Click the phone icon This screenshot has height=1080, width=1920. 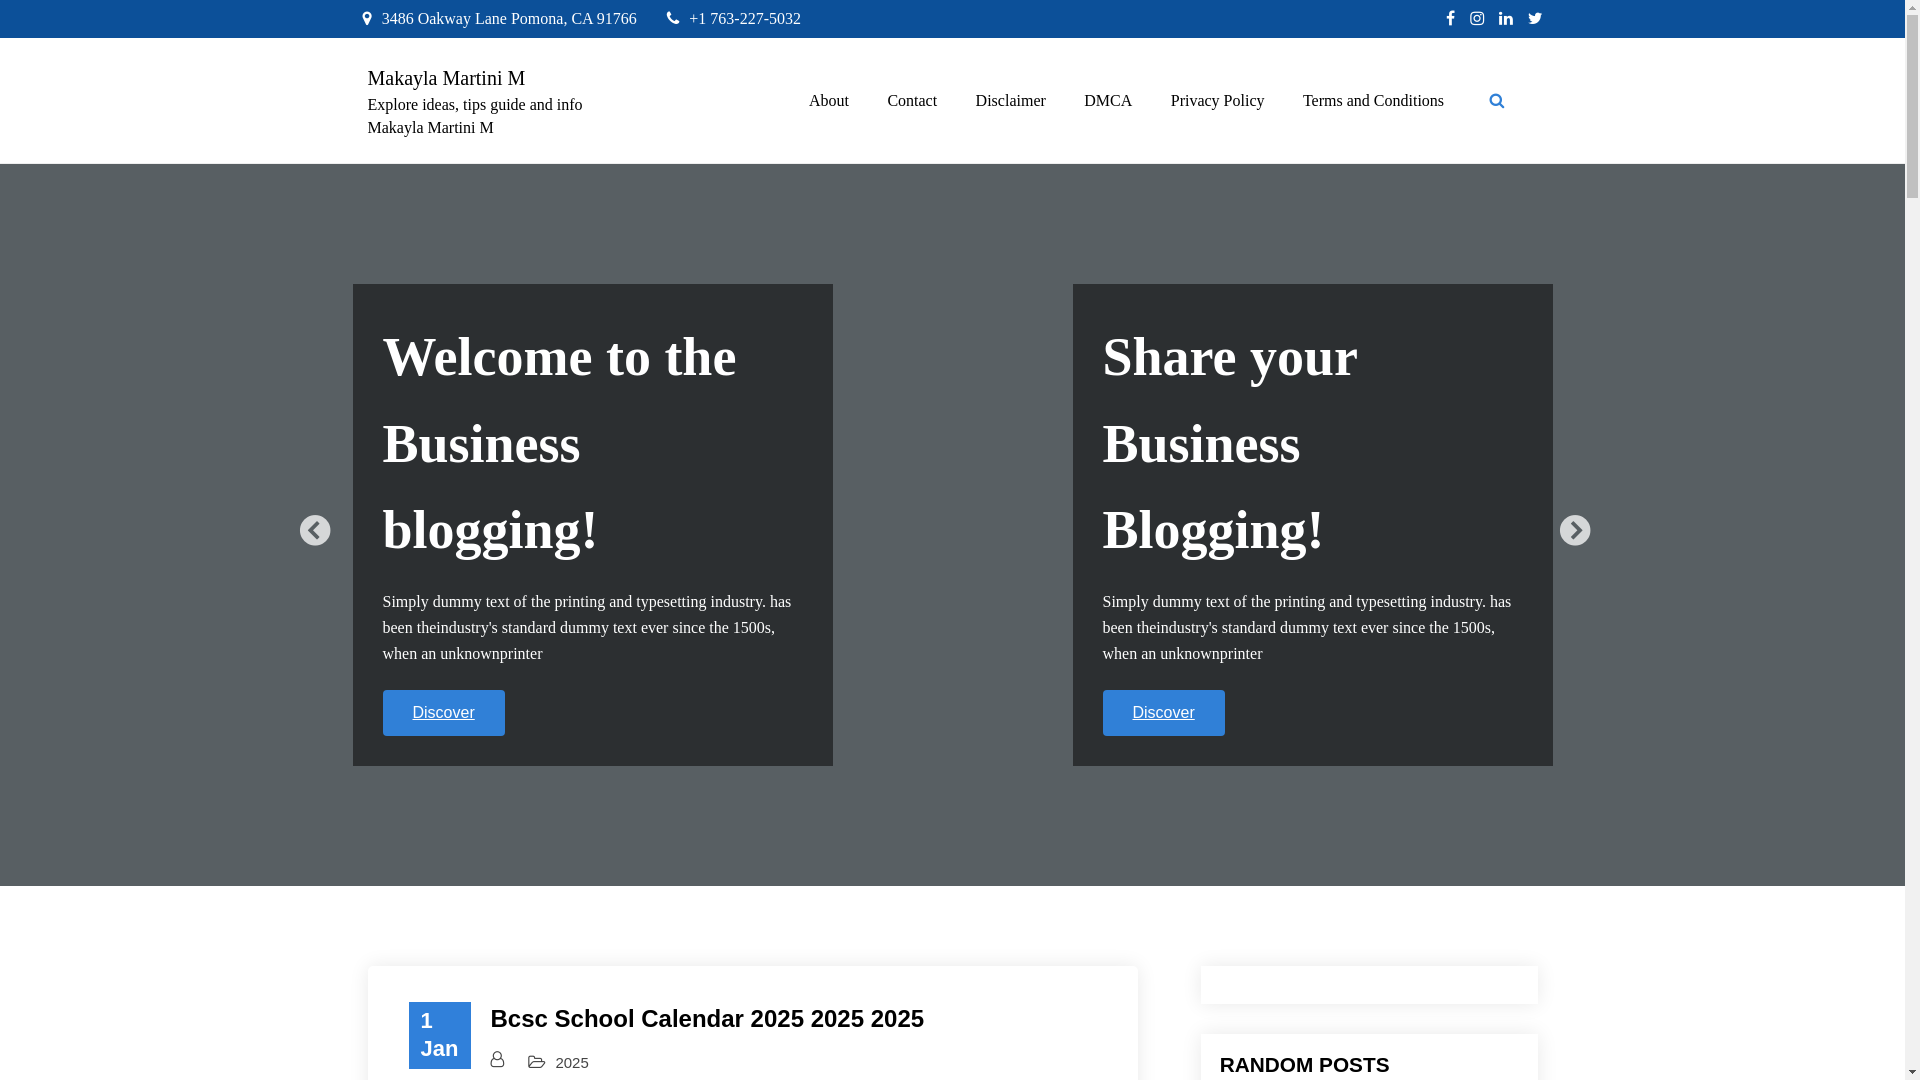[673, 18]
